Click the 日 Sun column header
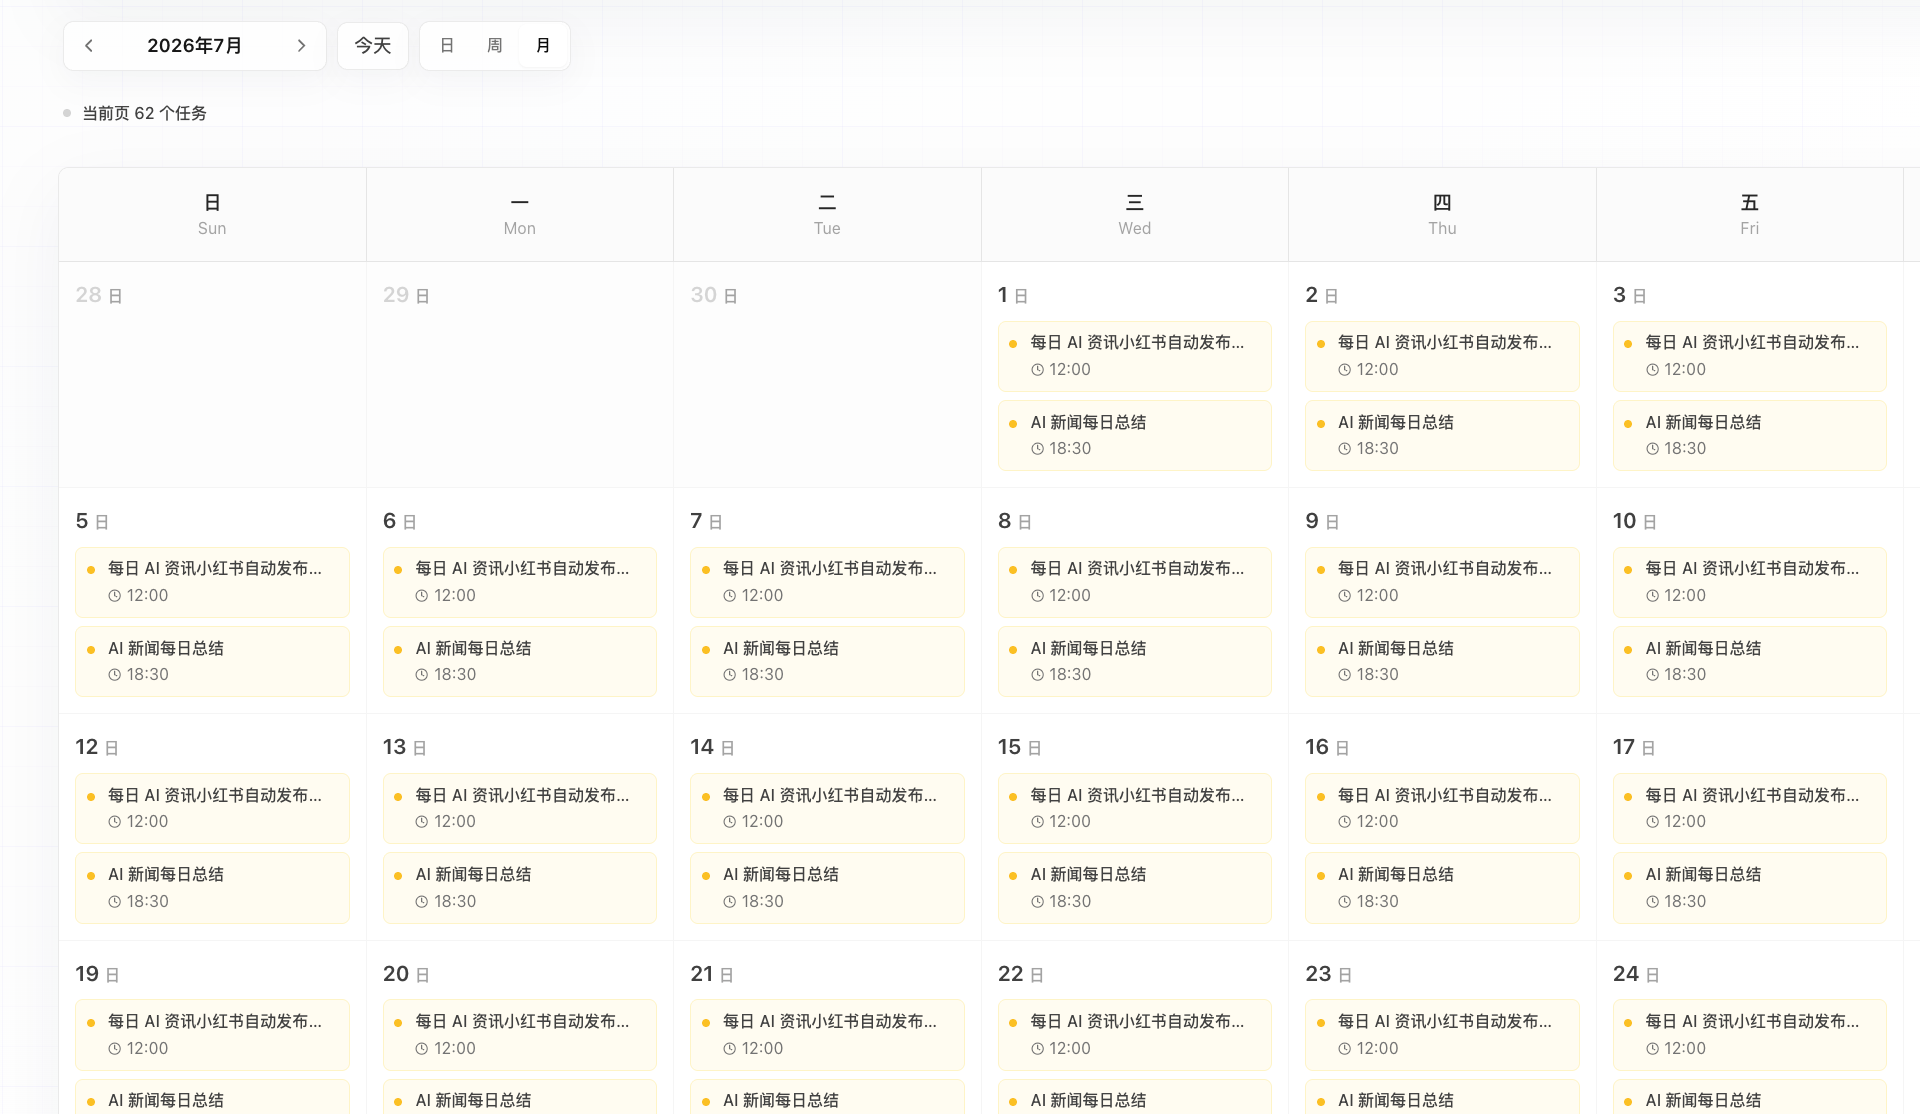This screenshot has width=1920, height=1114. (212, 214)
